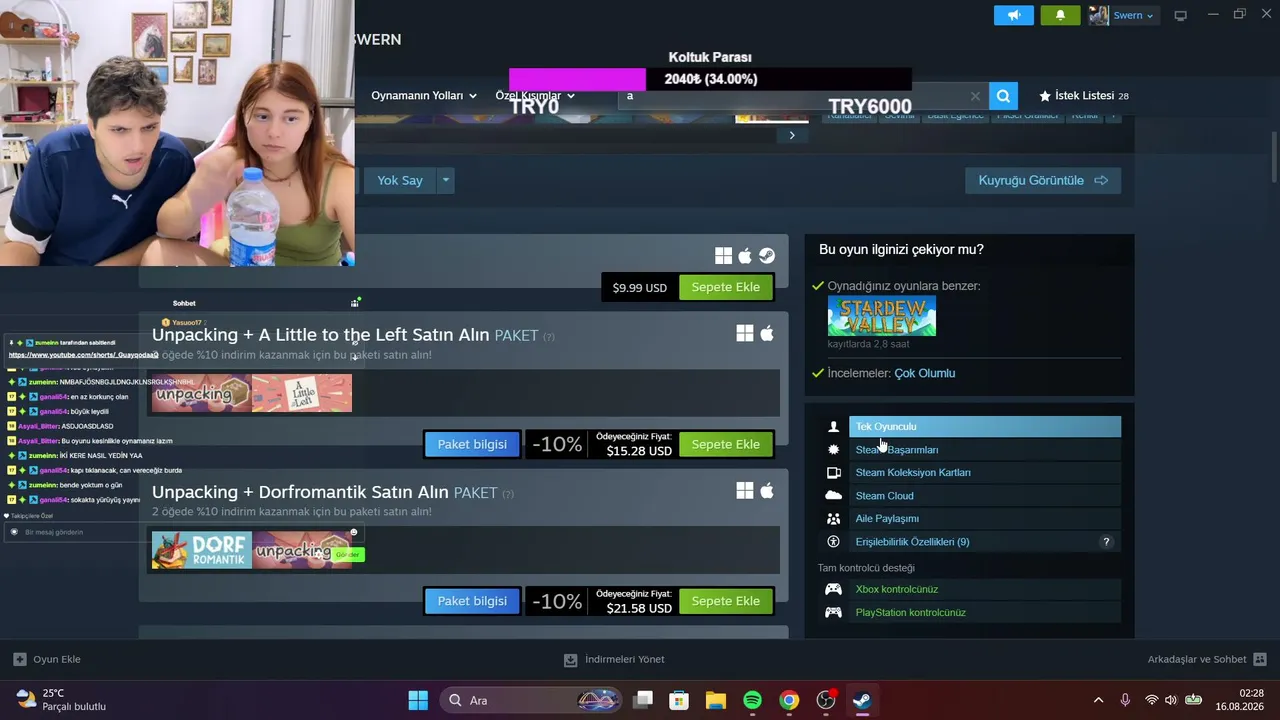Clear the store search box text

tap(975, 96)
